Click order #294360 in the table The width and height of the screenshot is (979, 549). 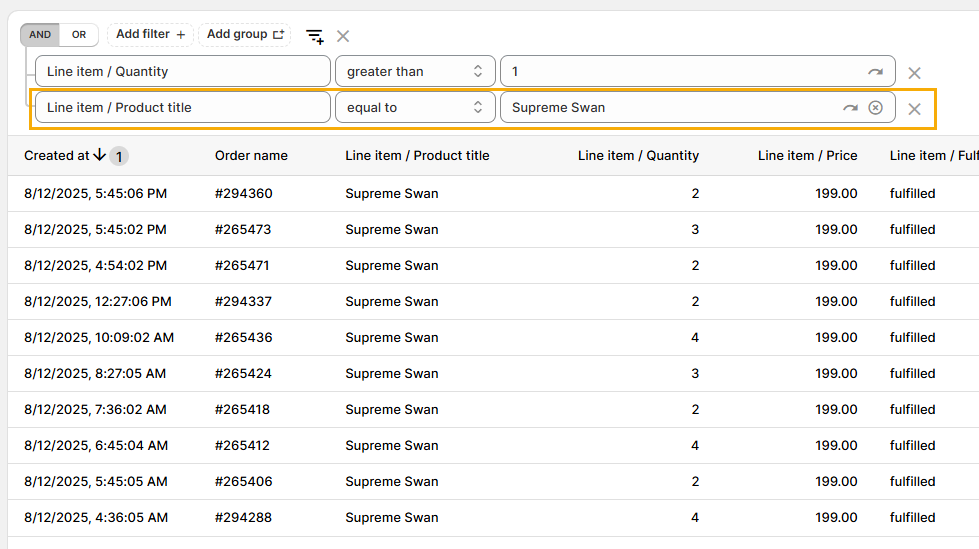[243, 194]
